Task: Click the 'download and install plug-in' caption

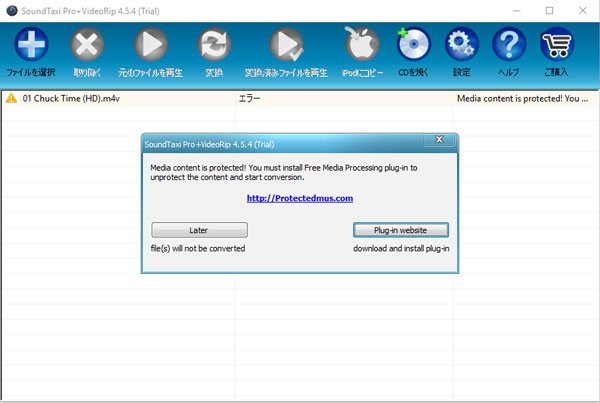Action: (x=401, y=248)
